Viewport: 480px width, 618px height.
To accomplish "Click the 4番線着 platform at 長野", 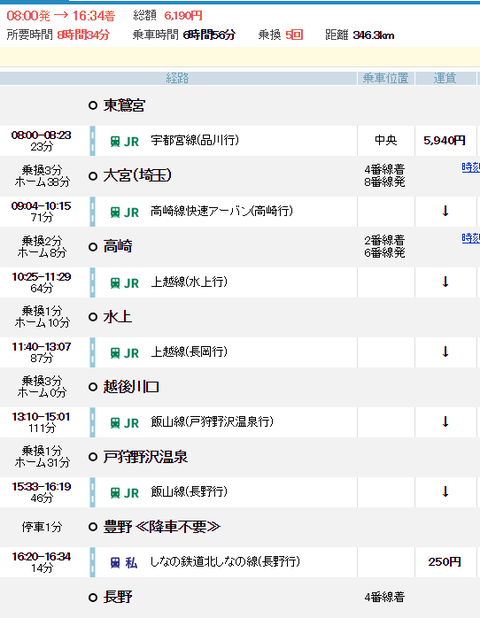I will (385, 598).
